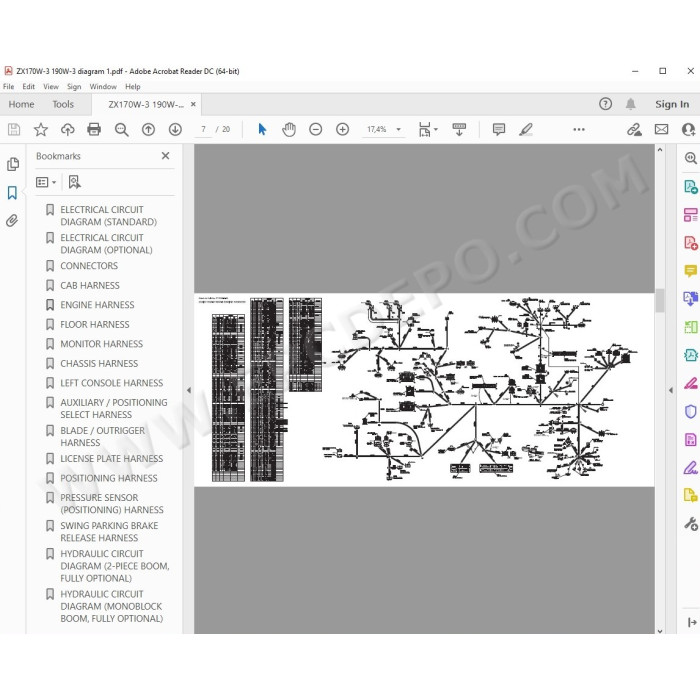The image size is (700, 700).
Task: Open the File menu
Action: [x=8, y=87]
